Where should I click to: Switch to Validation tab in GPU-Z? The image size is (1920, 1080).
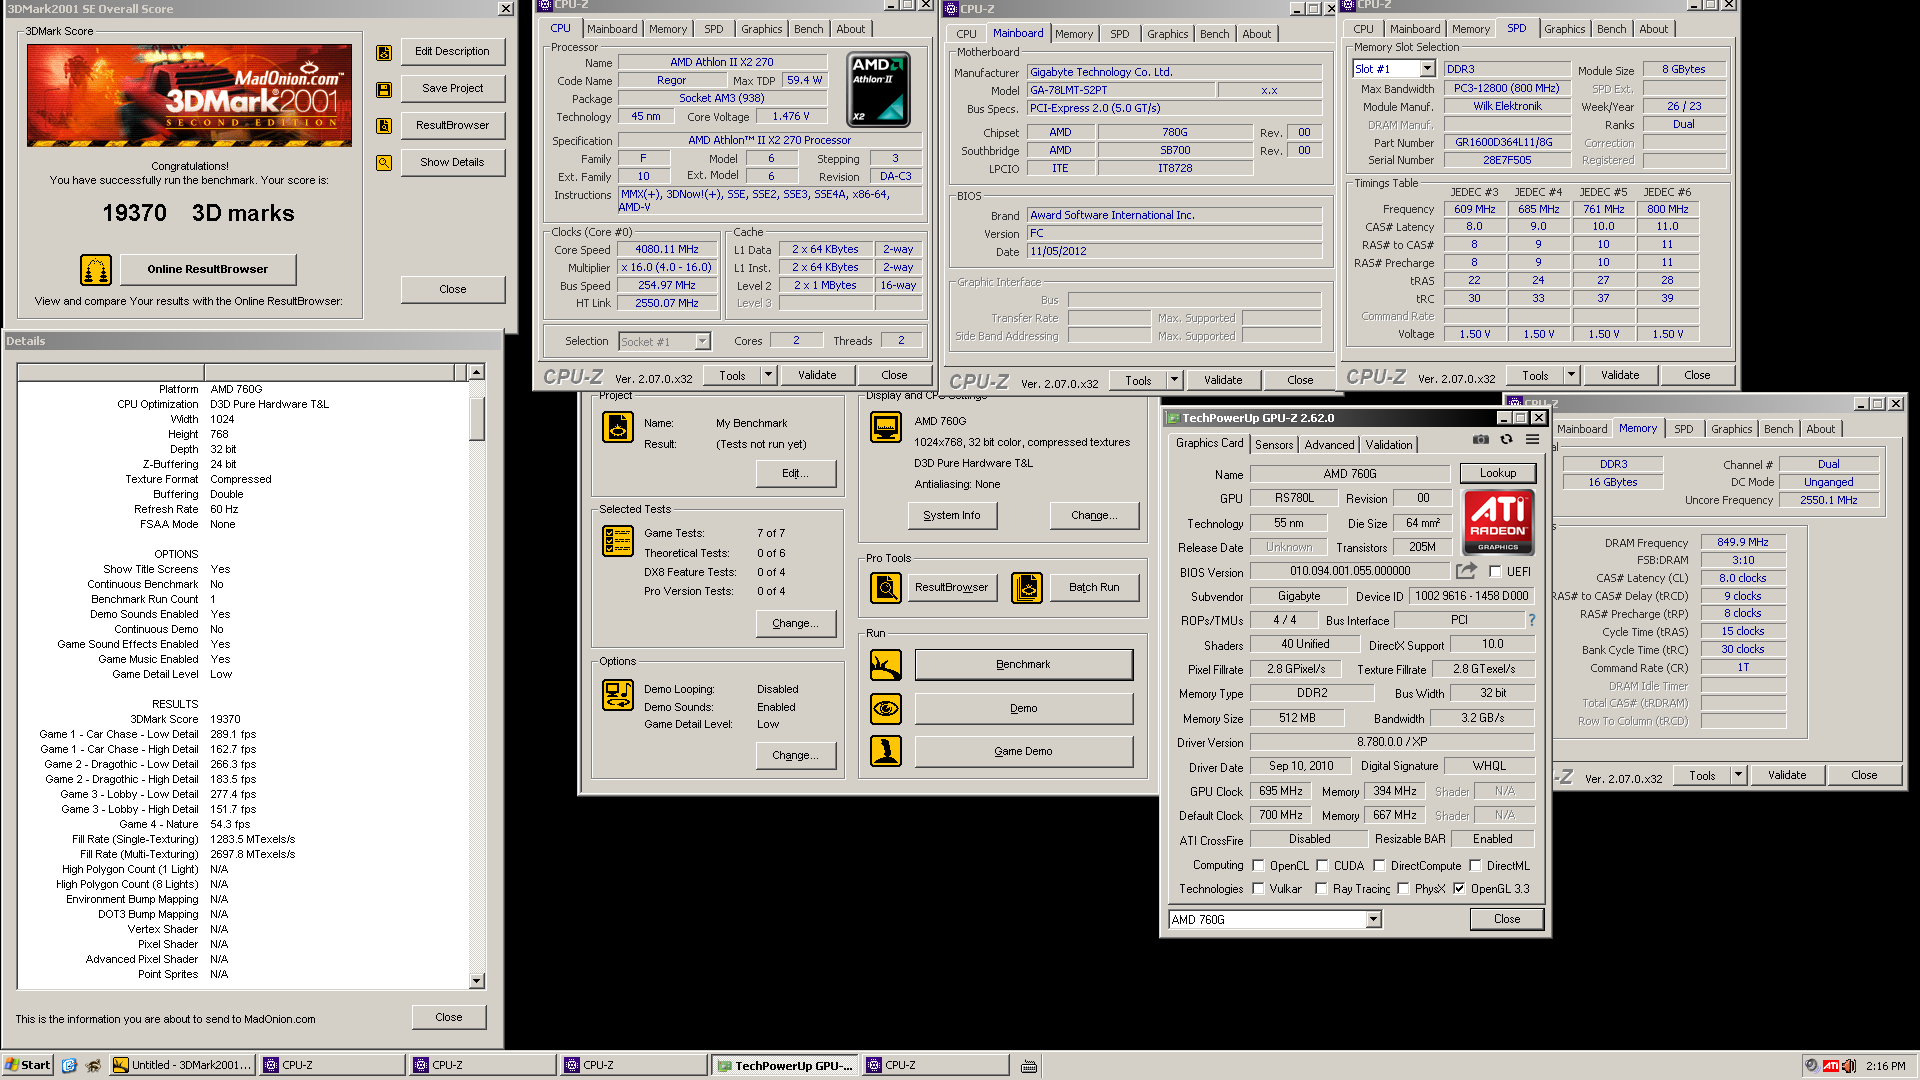[1389, 445]
